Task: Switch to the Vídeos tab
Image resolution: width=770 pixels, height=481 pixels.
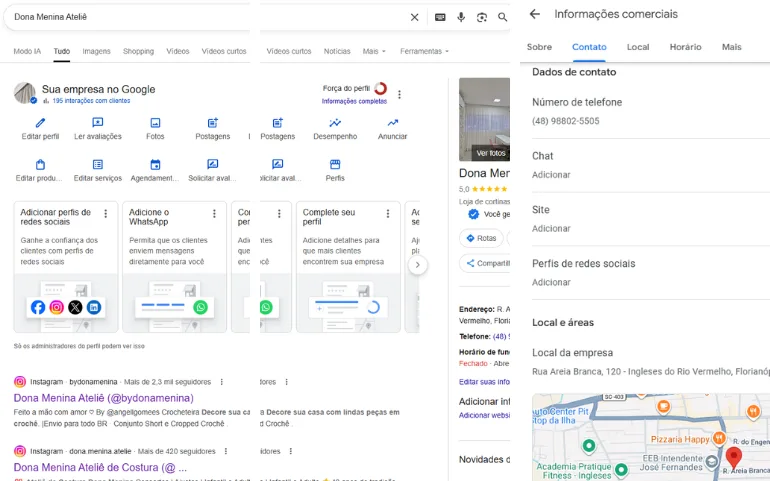Action: pyautogui.click(x=177, y=51)
